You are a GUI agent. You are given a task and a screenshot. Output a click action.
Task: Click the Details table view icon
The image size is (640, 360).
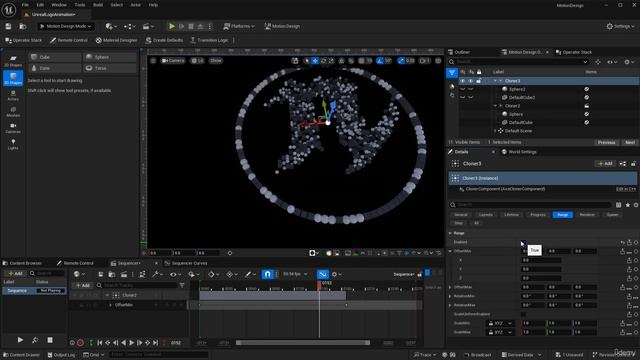pos(619,205)
